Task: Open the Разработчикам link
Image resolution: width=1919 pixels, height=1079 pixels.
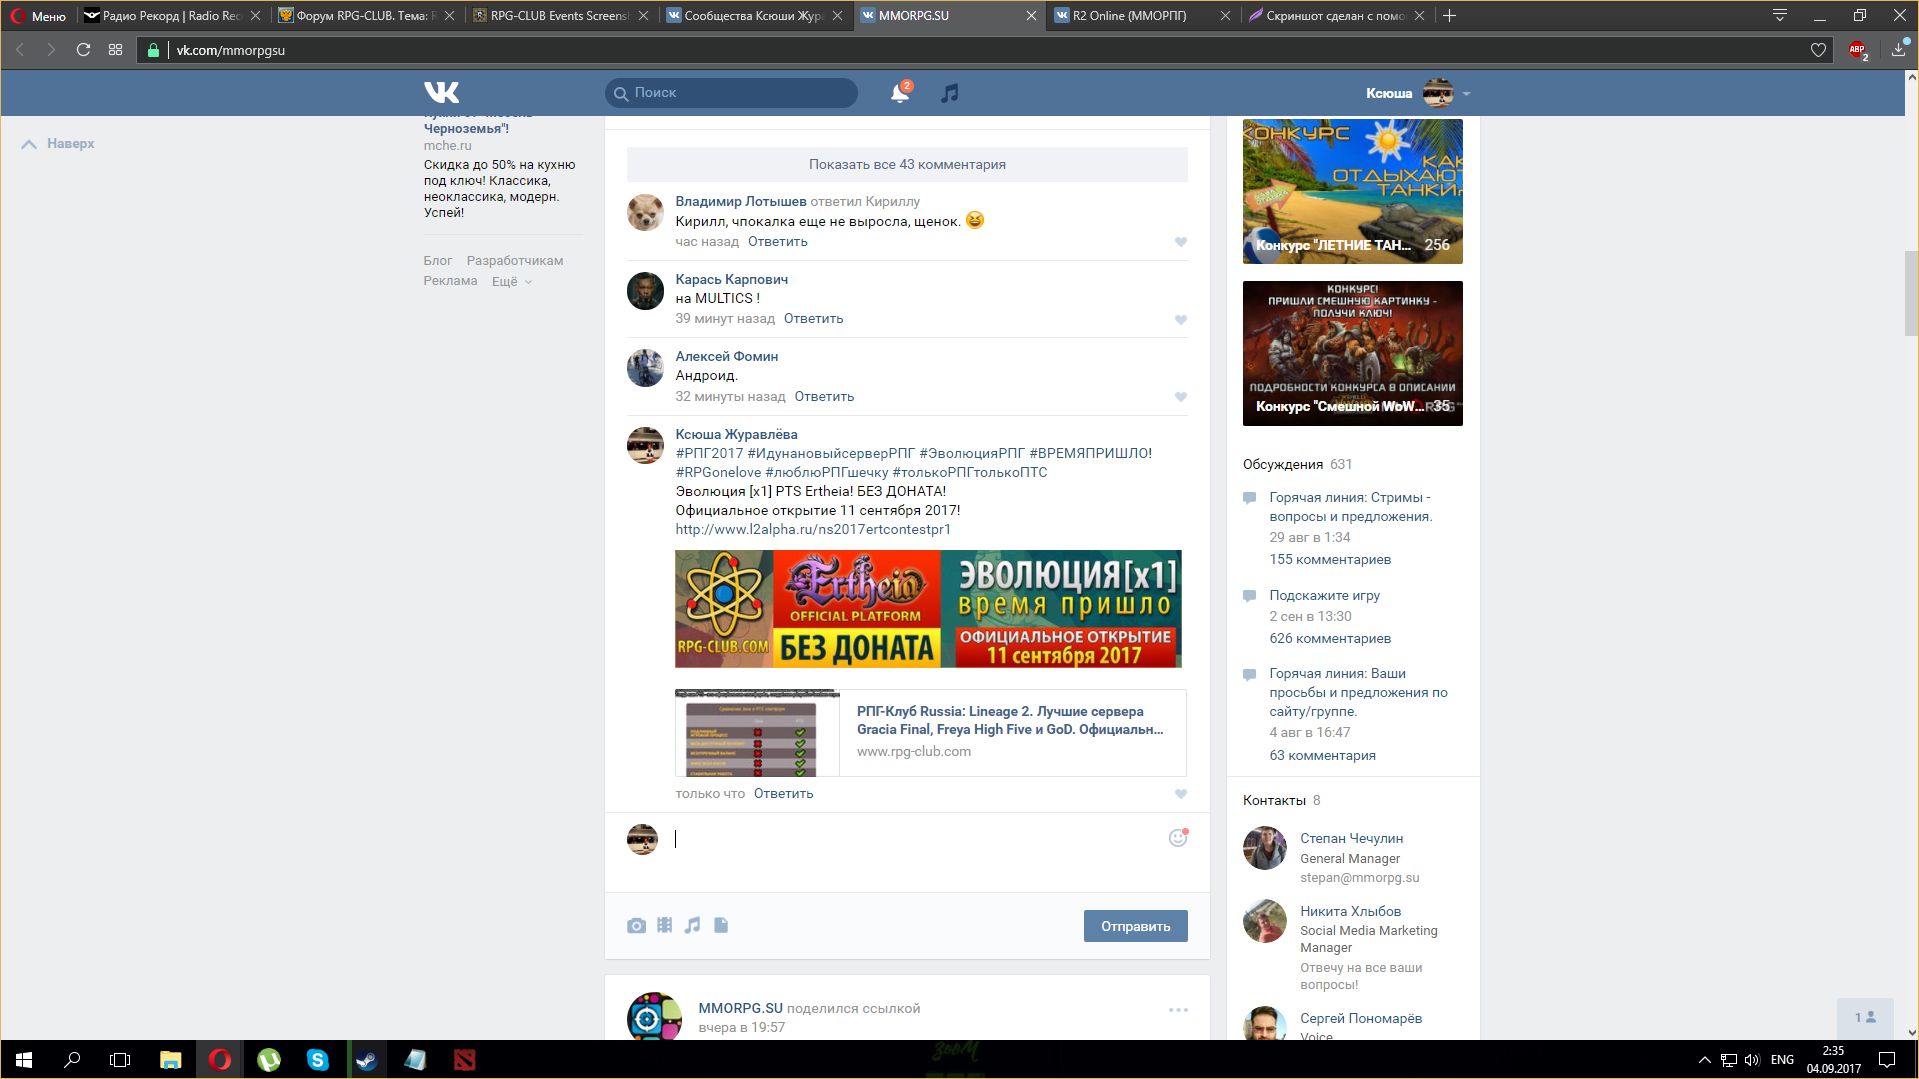Action: point(514,261)
